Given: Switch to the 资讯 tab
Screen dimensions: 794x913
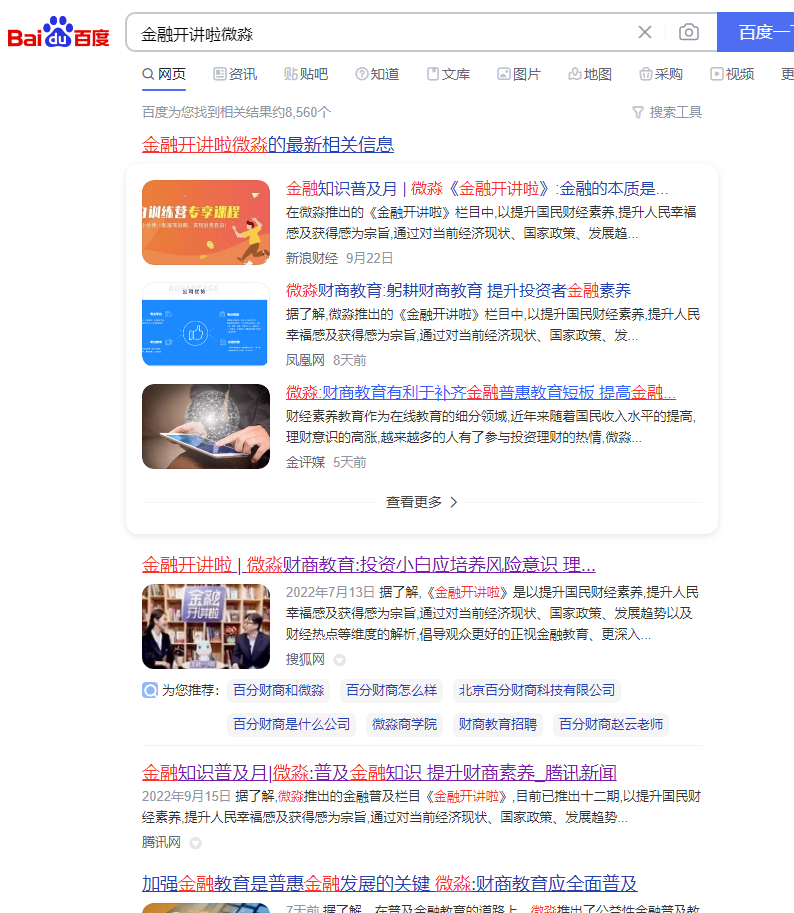Looking at the screenshot, I should 235,74.
